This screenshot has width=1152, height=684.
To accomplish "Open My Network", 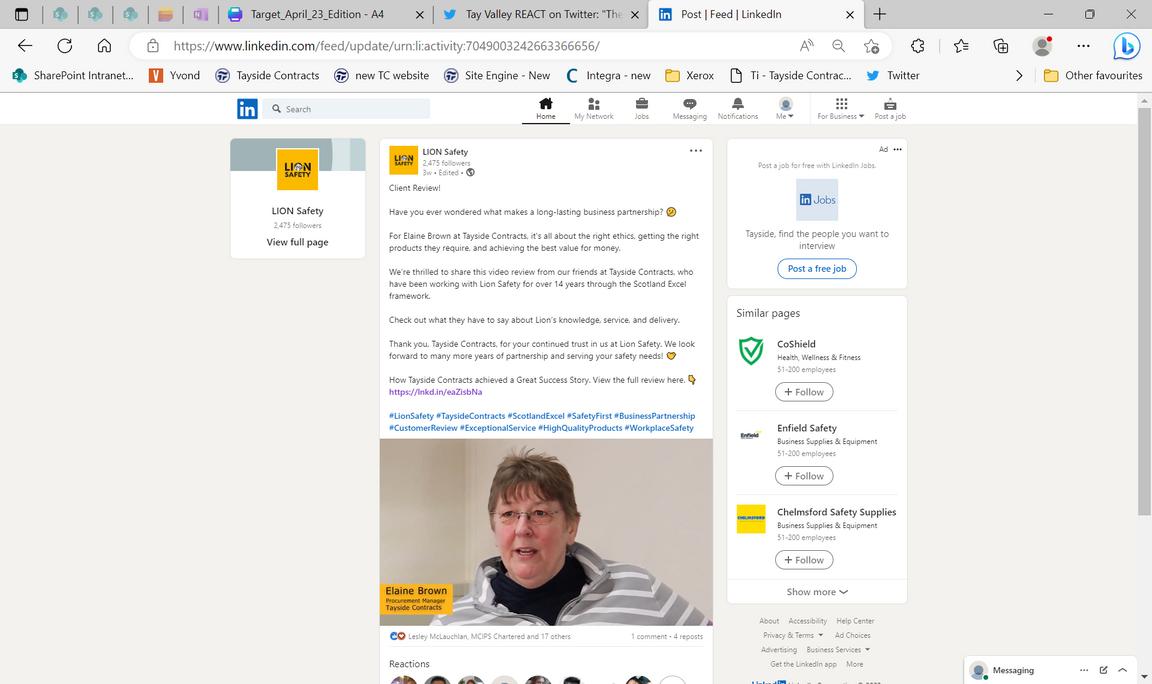I will 594,109.
